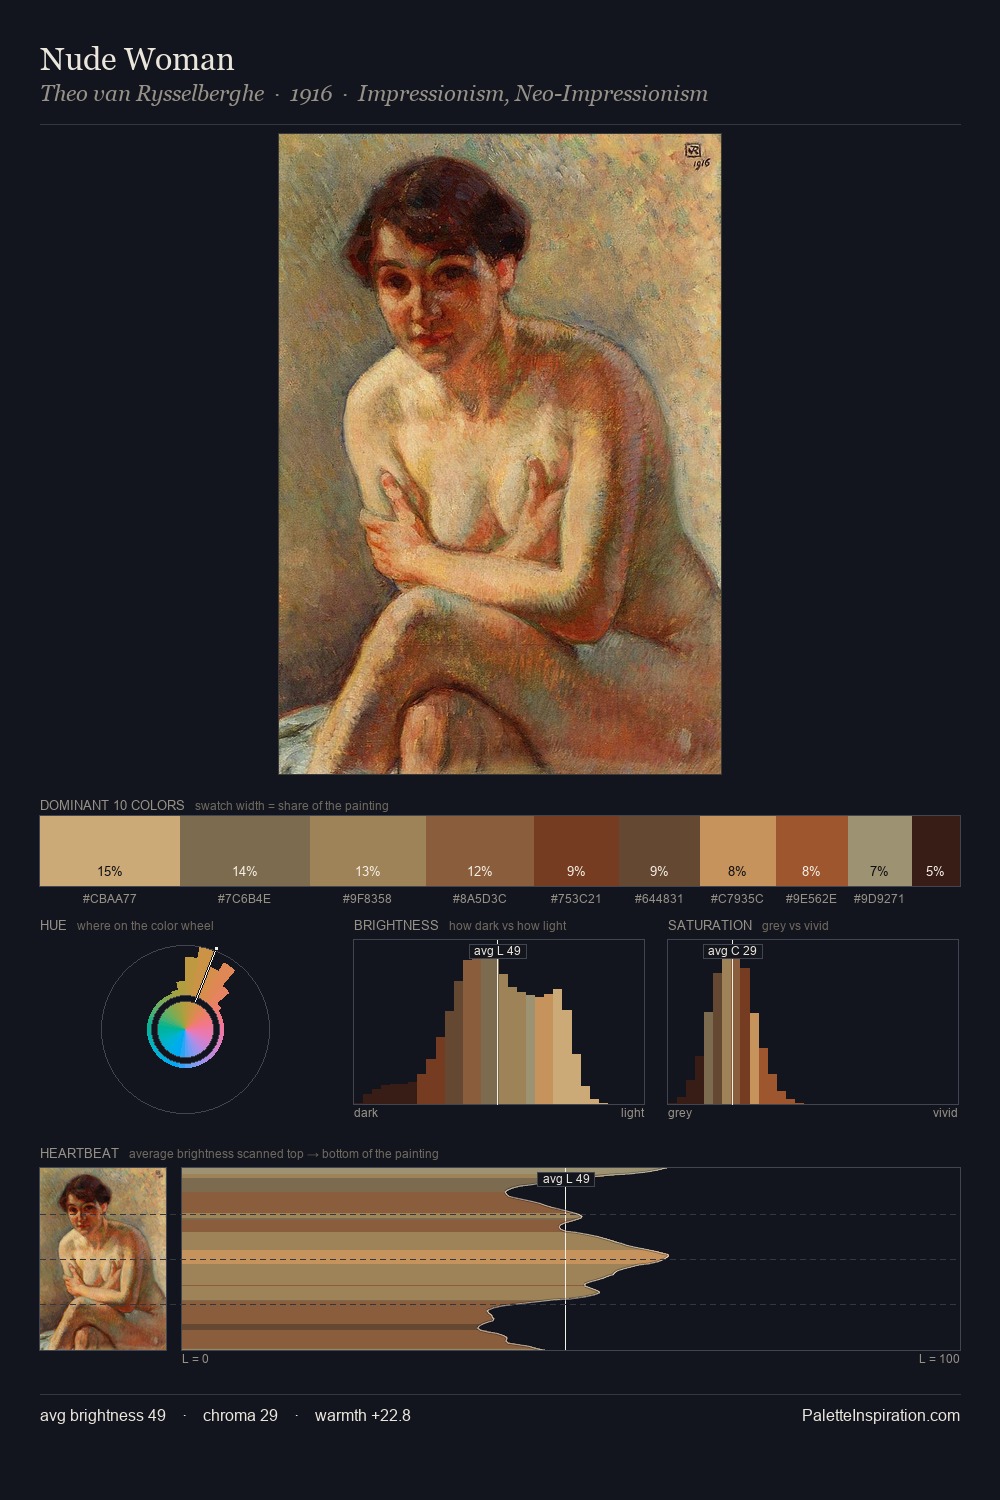Click the 'SATURATION' section heading

pos(710,925)
